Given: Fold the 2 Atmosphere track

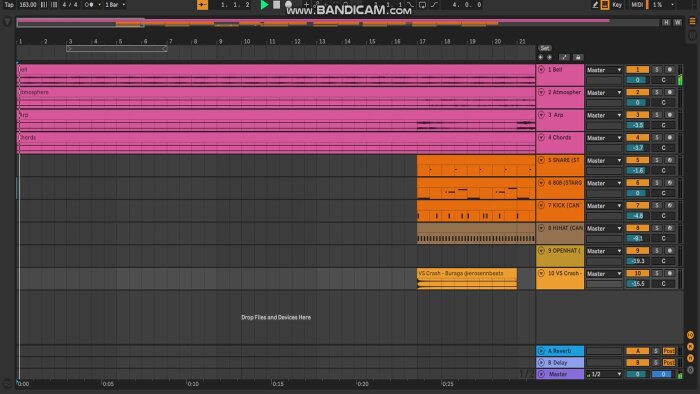Looking at the screenshot, I should [541, 92].
